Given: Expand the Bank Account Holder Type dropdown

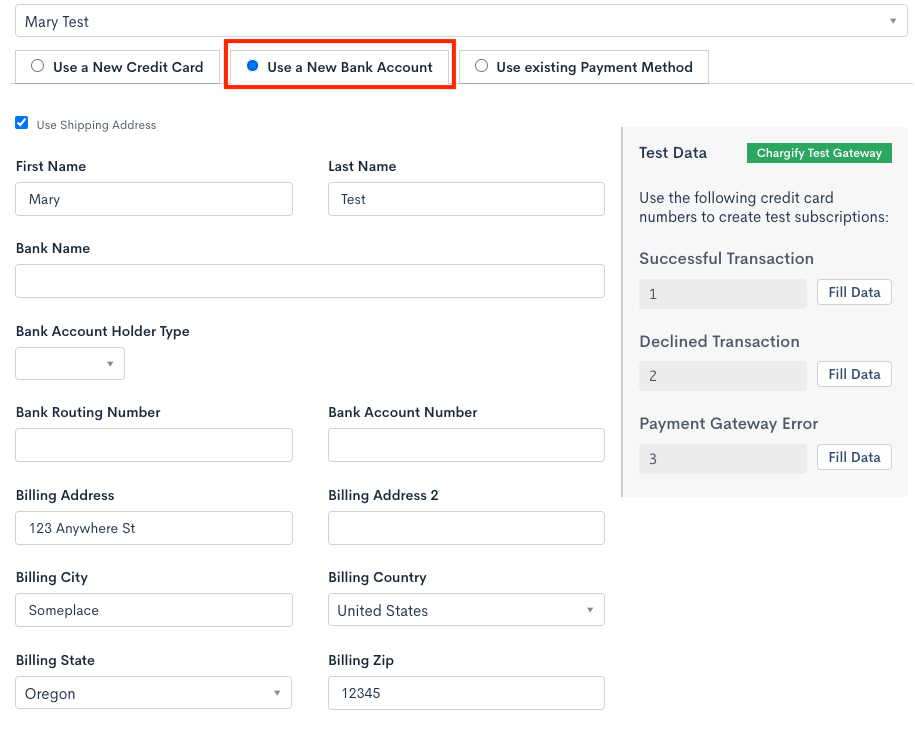Looking at the screenshot, I should 70,364.
